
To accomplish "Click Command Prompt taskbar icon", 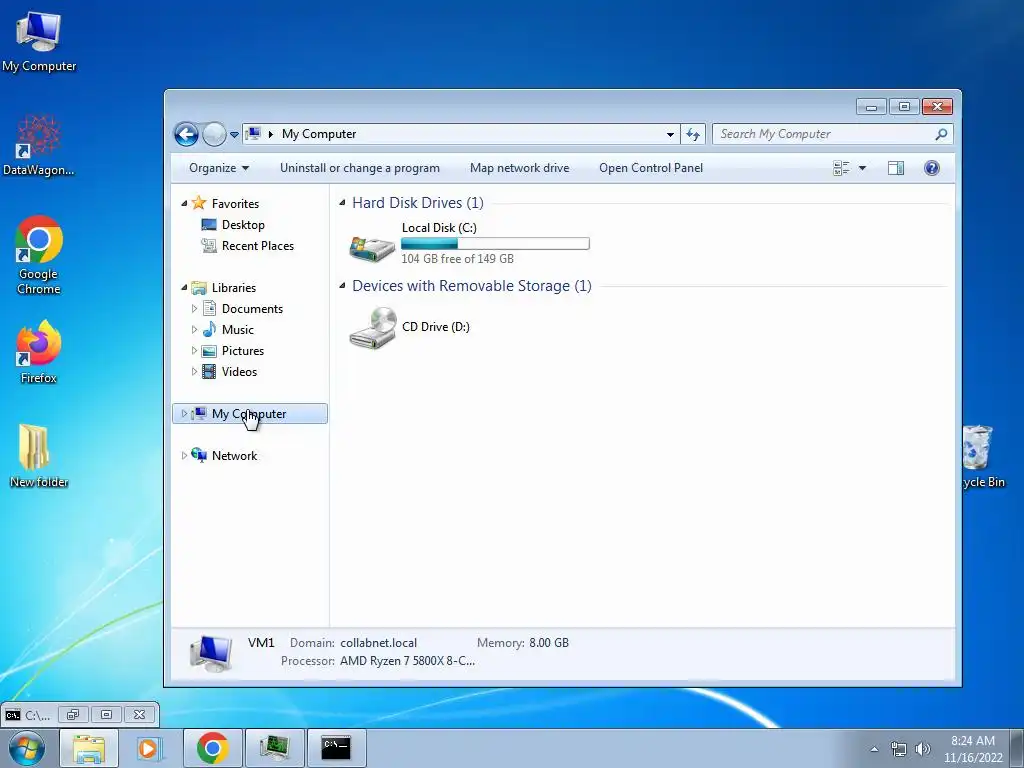I will [x=336, y=748].
